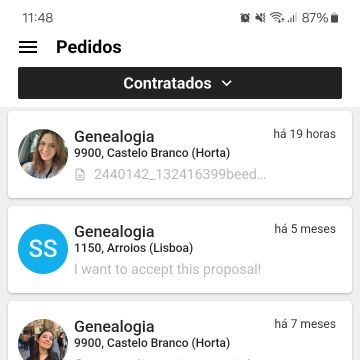Open the SS initials avatar
This screenshot has height=360, width=360.
(43, 249)
